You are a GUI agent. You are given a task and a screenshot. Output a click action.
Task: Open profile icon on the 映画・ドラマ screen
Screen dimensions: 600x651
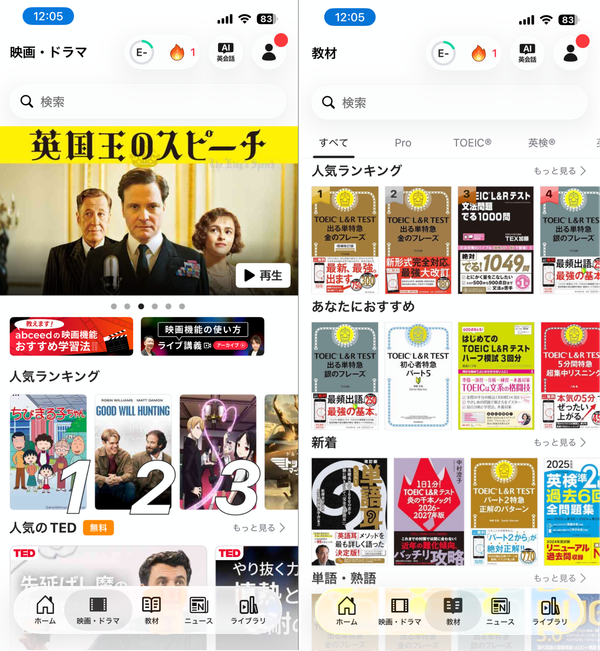pos(269,52)
